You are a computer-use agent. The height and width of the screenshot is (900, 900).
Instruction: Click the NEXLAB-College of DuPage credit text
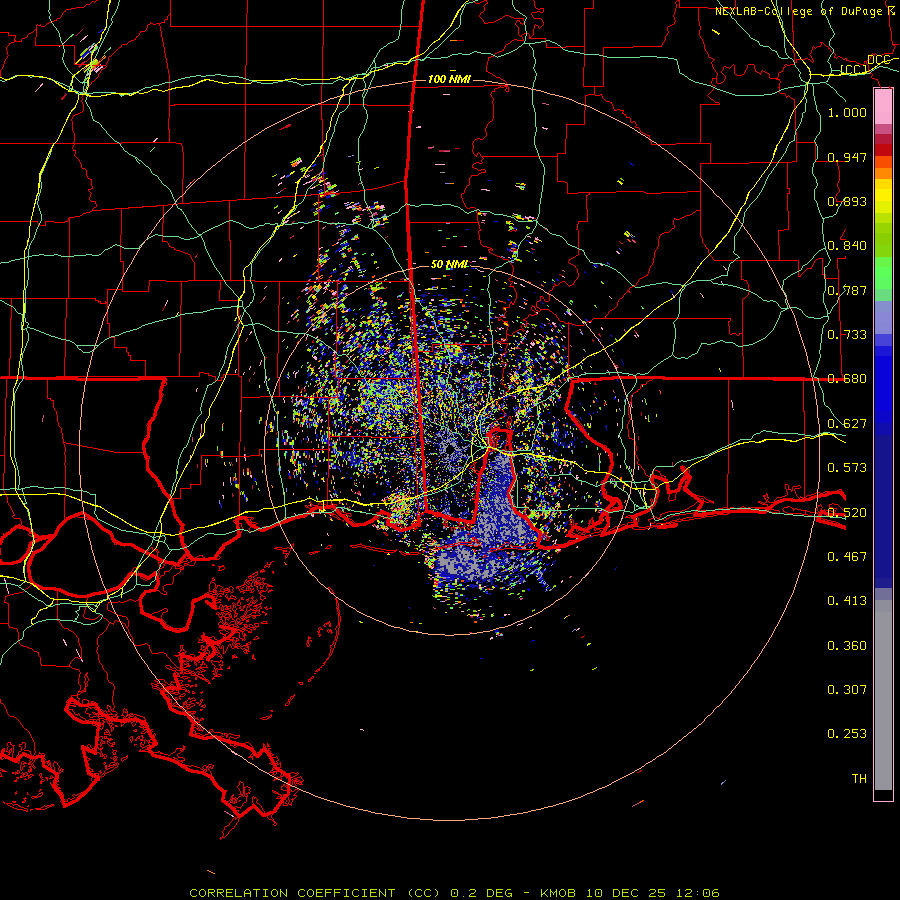tap(798, 11)
